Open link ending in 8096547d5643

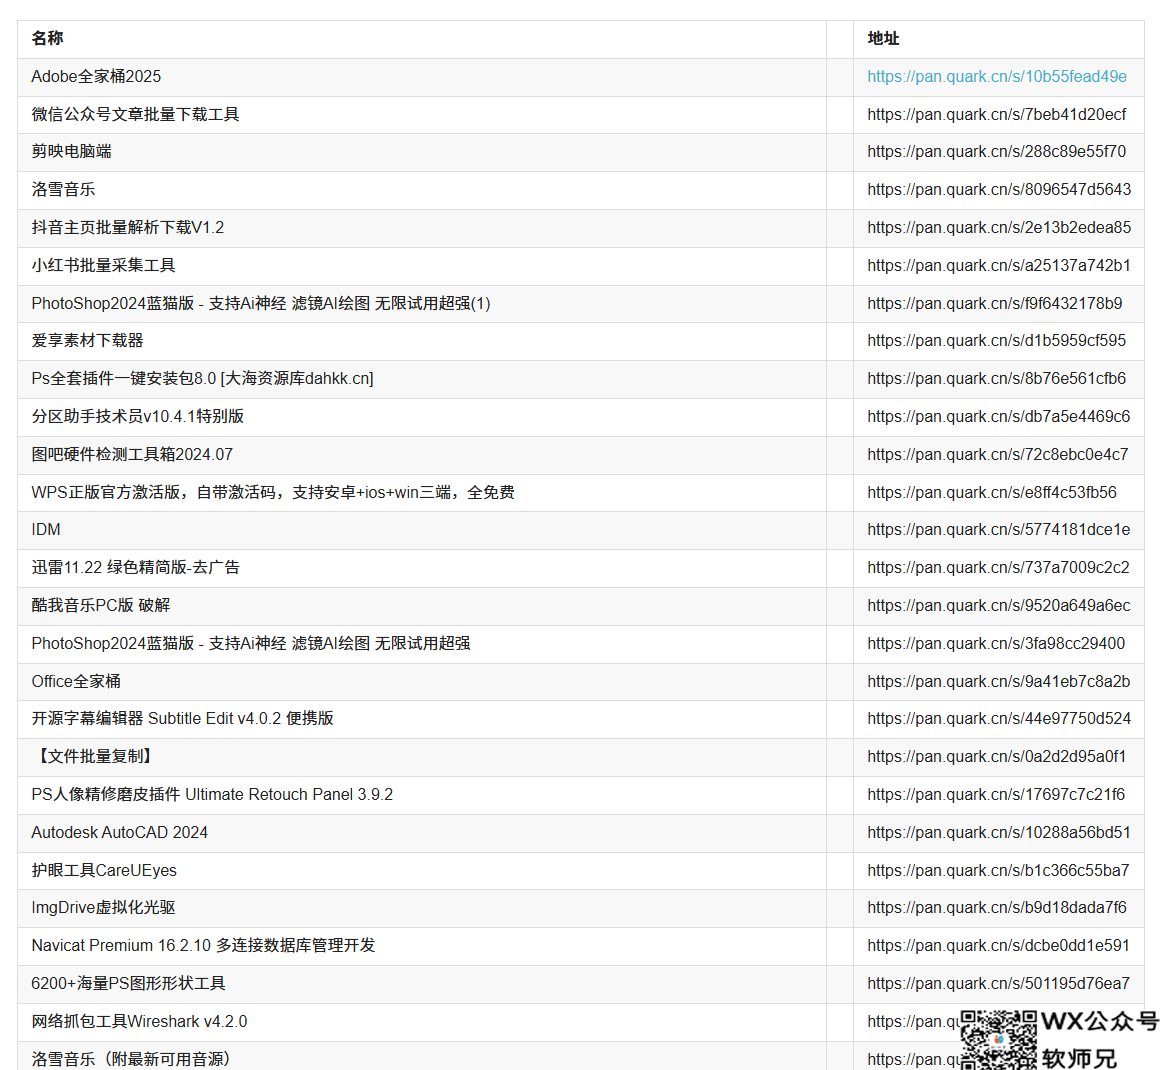(999, 189)
